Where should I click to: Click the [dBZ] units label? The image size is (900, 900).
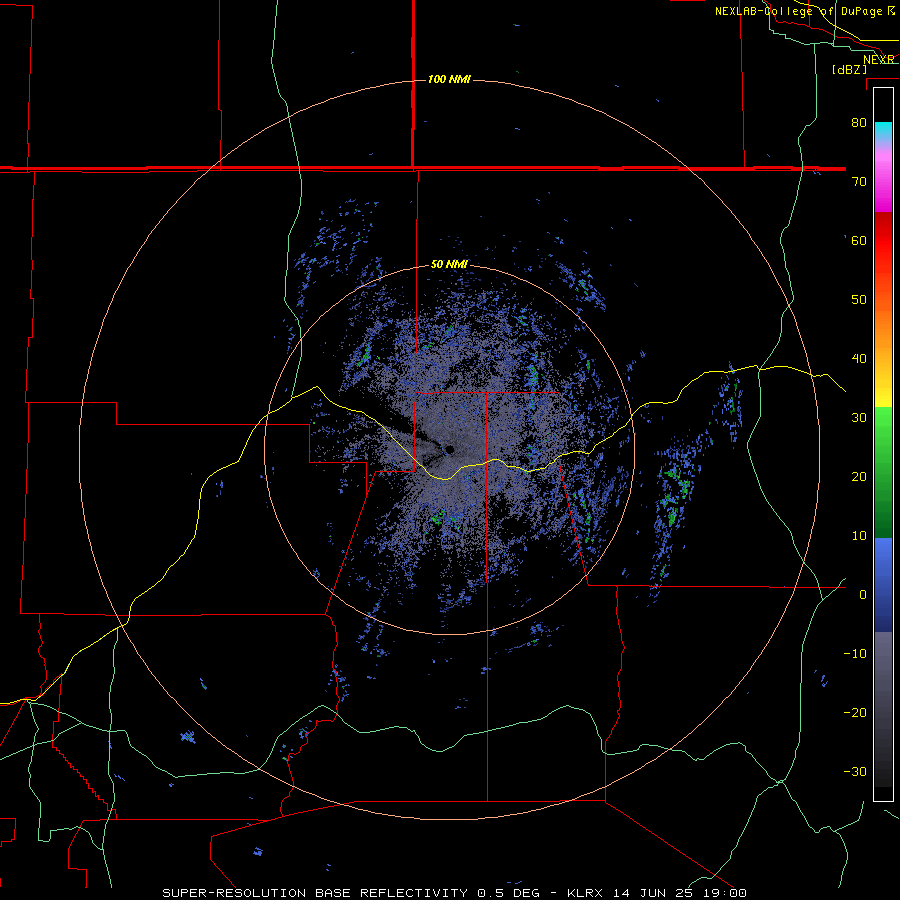click(849, 69)
